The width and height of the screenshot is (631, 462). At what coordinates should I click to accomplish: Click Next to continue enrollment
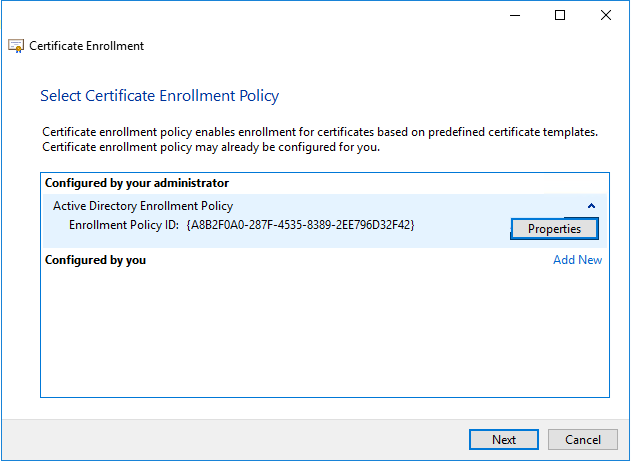click(x=504, y=439)
